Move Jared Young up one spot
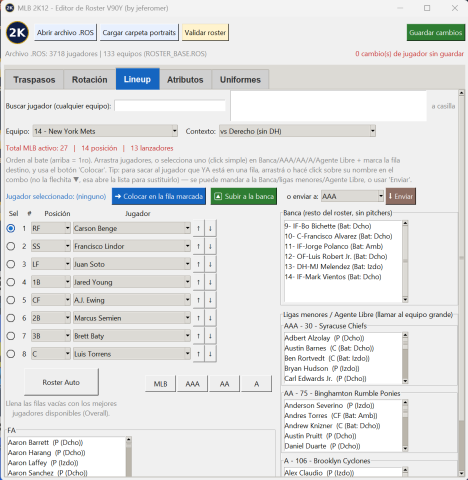 pos(199,282)
